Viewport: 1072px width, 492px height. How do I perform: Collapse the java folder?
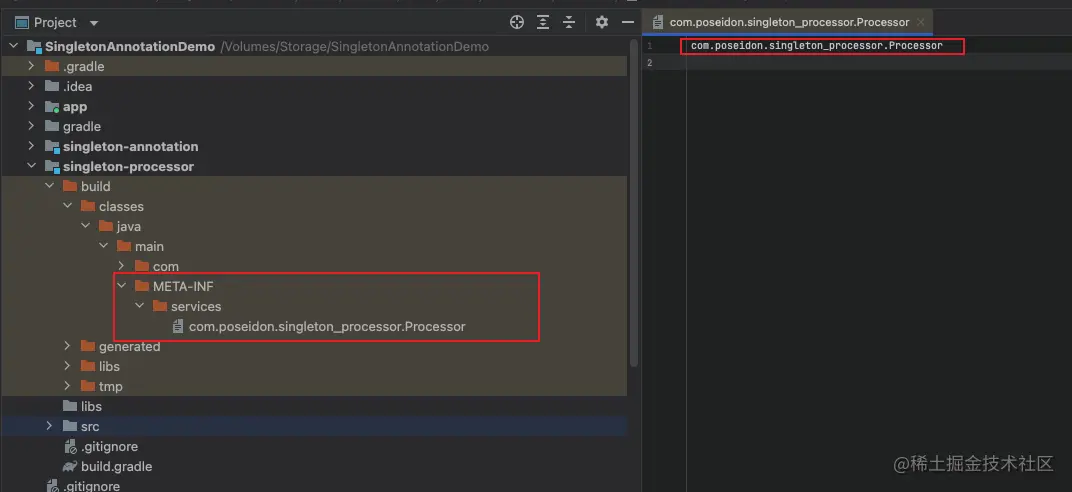click(x=85, y=226)
